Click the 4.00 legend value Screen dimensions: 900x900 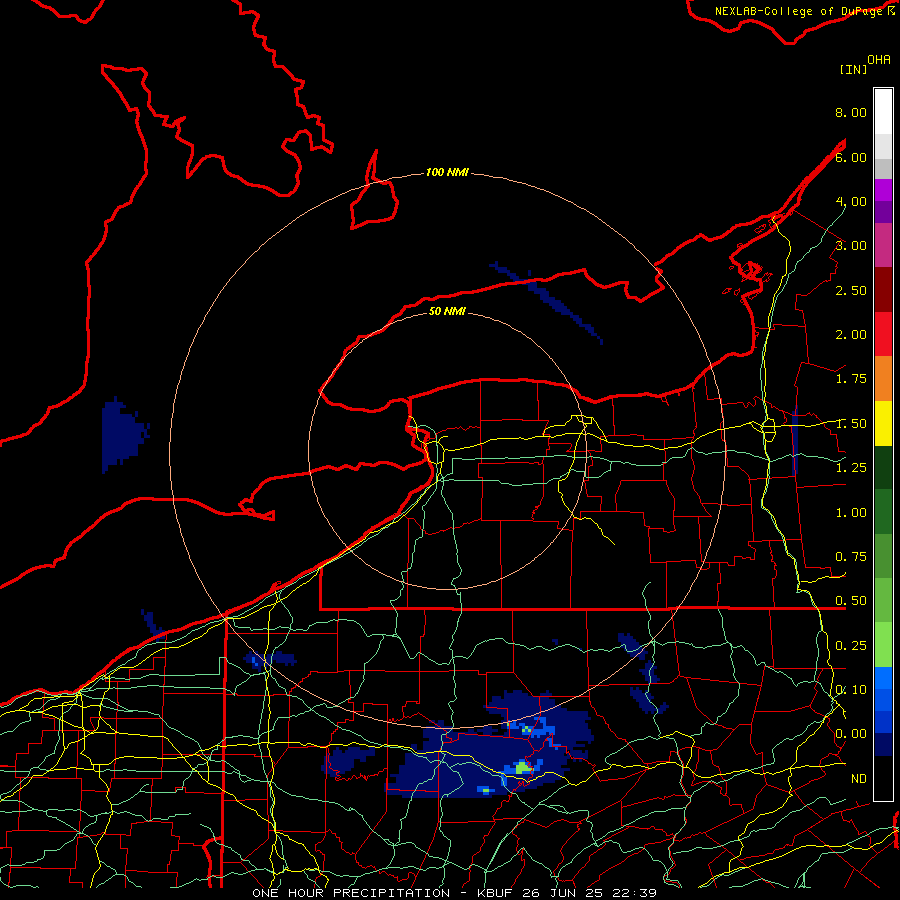tap(851, 201)
